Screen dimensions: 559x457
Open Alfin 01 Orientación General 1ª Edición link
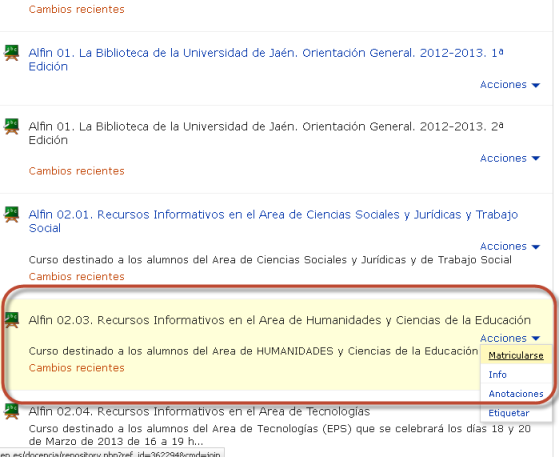pos(266,60)
